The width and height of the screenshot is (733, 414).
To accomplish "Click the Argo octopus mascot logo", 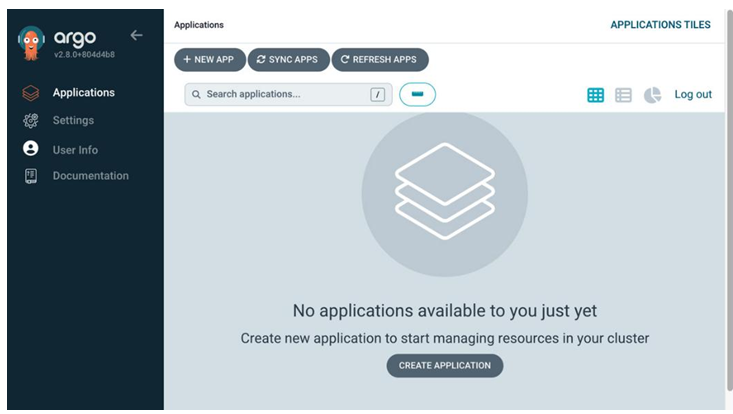I will click(31, 43).
